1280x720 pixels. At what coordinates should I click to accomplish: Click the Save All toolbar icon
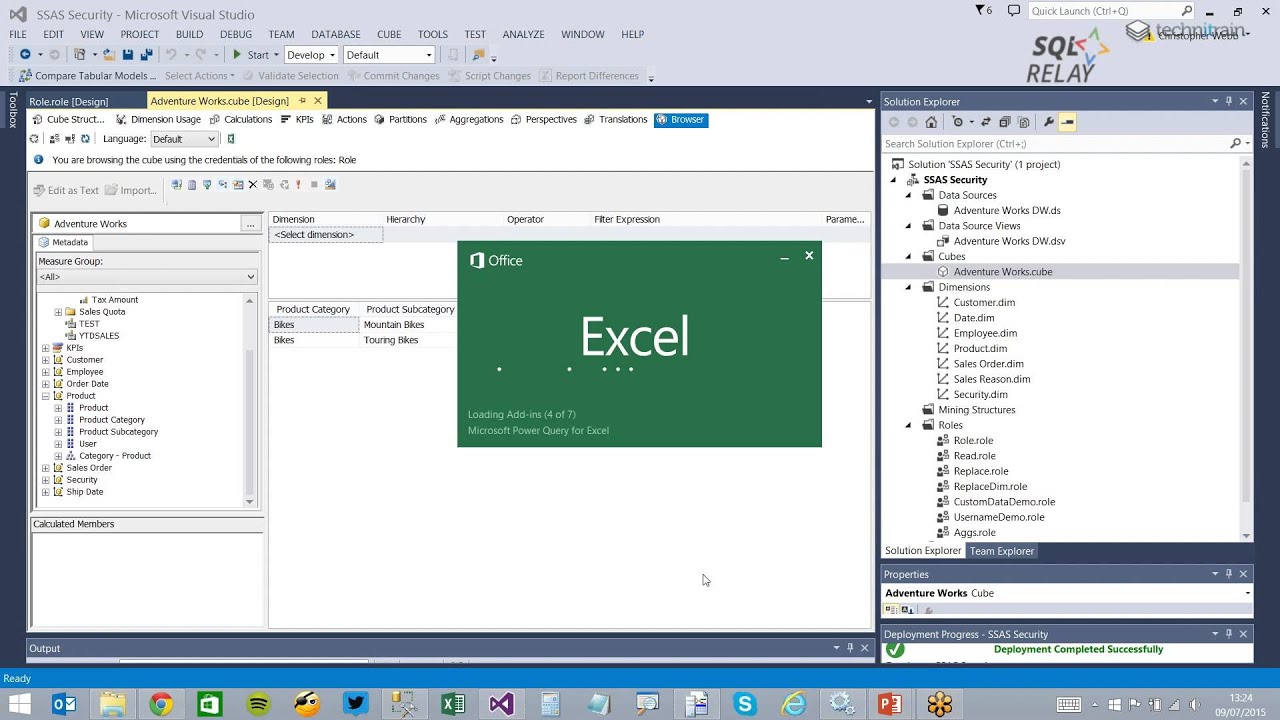[x=146, y=55]
